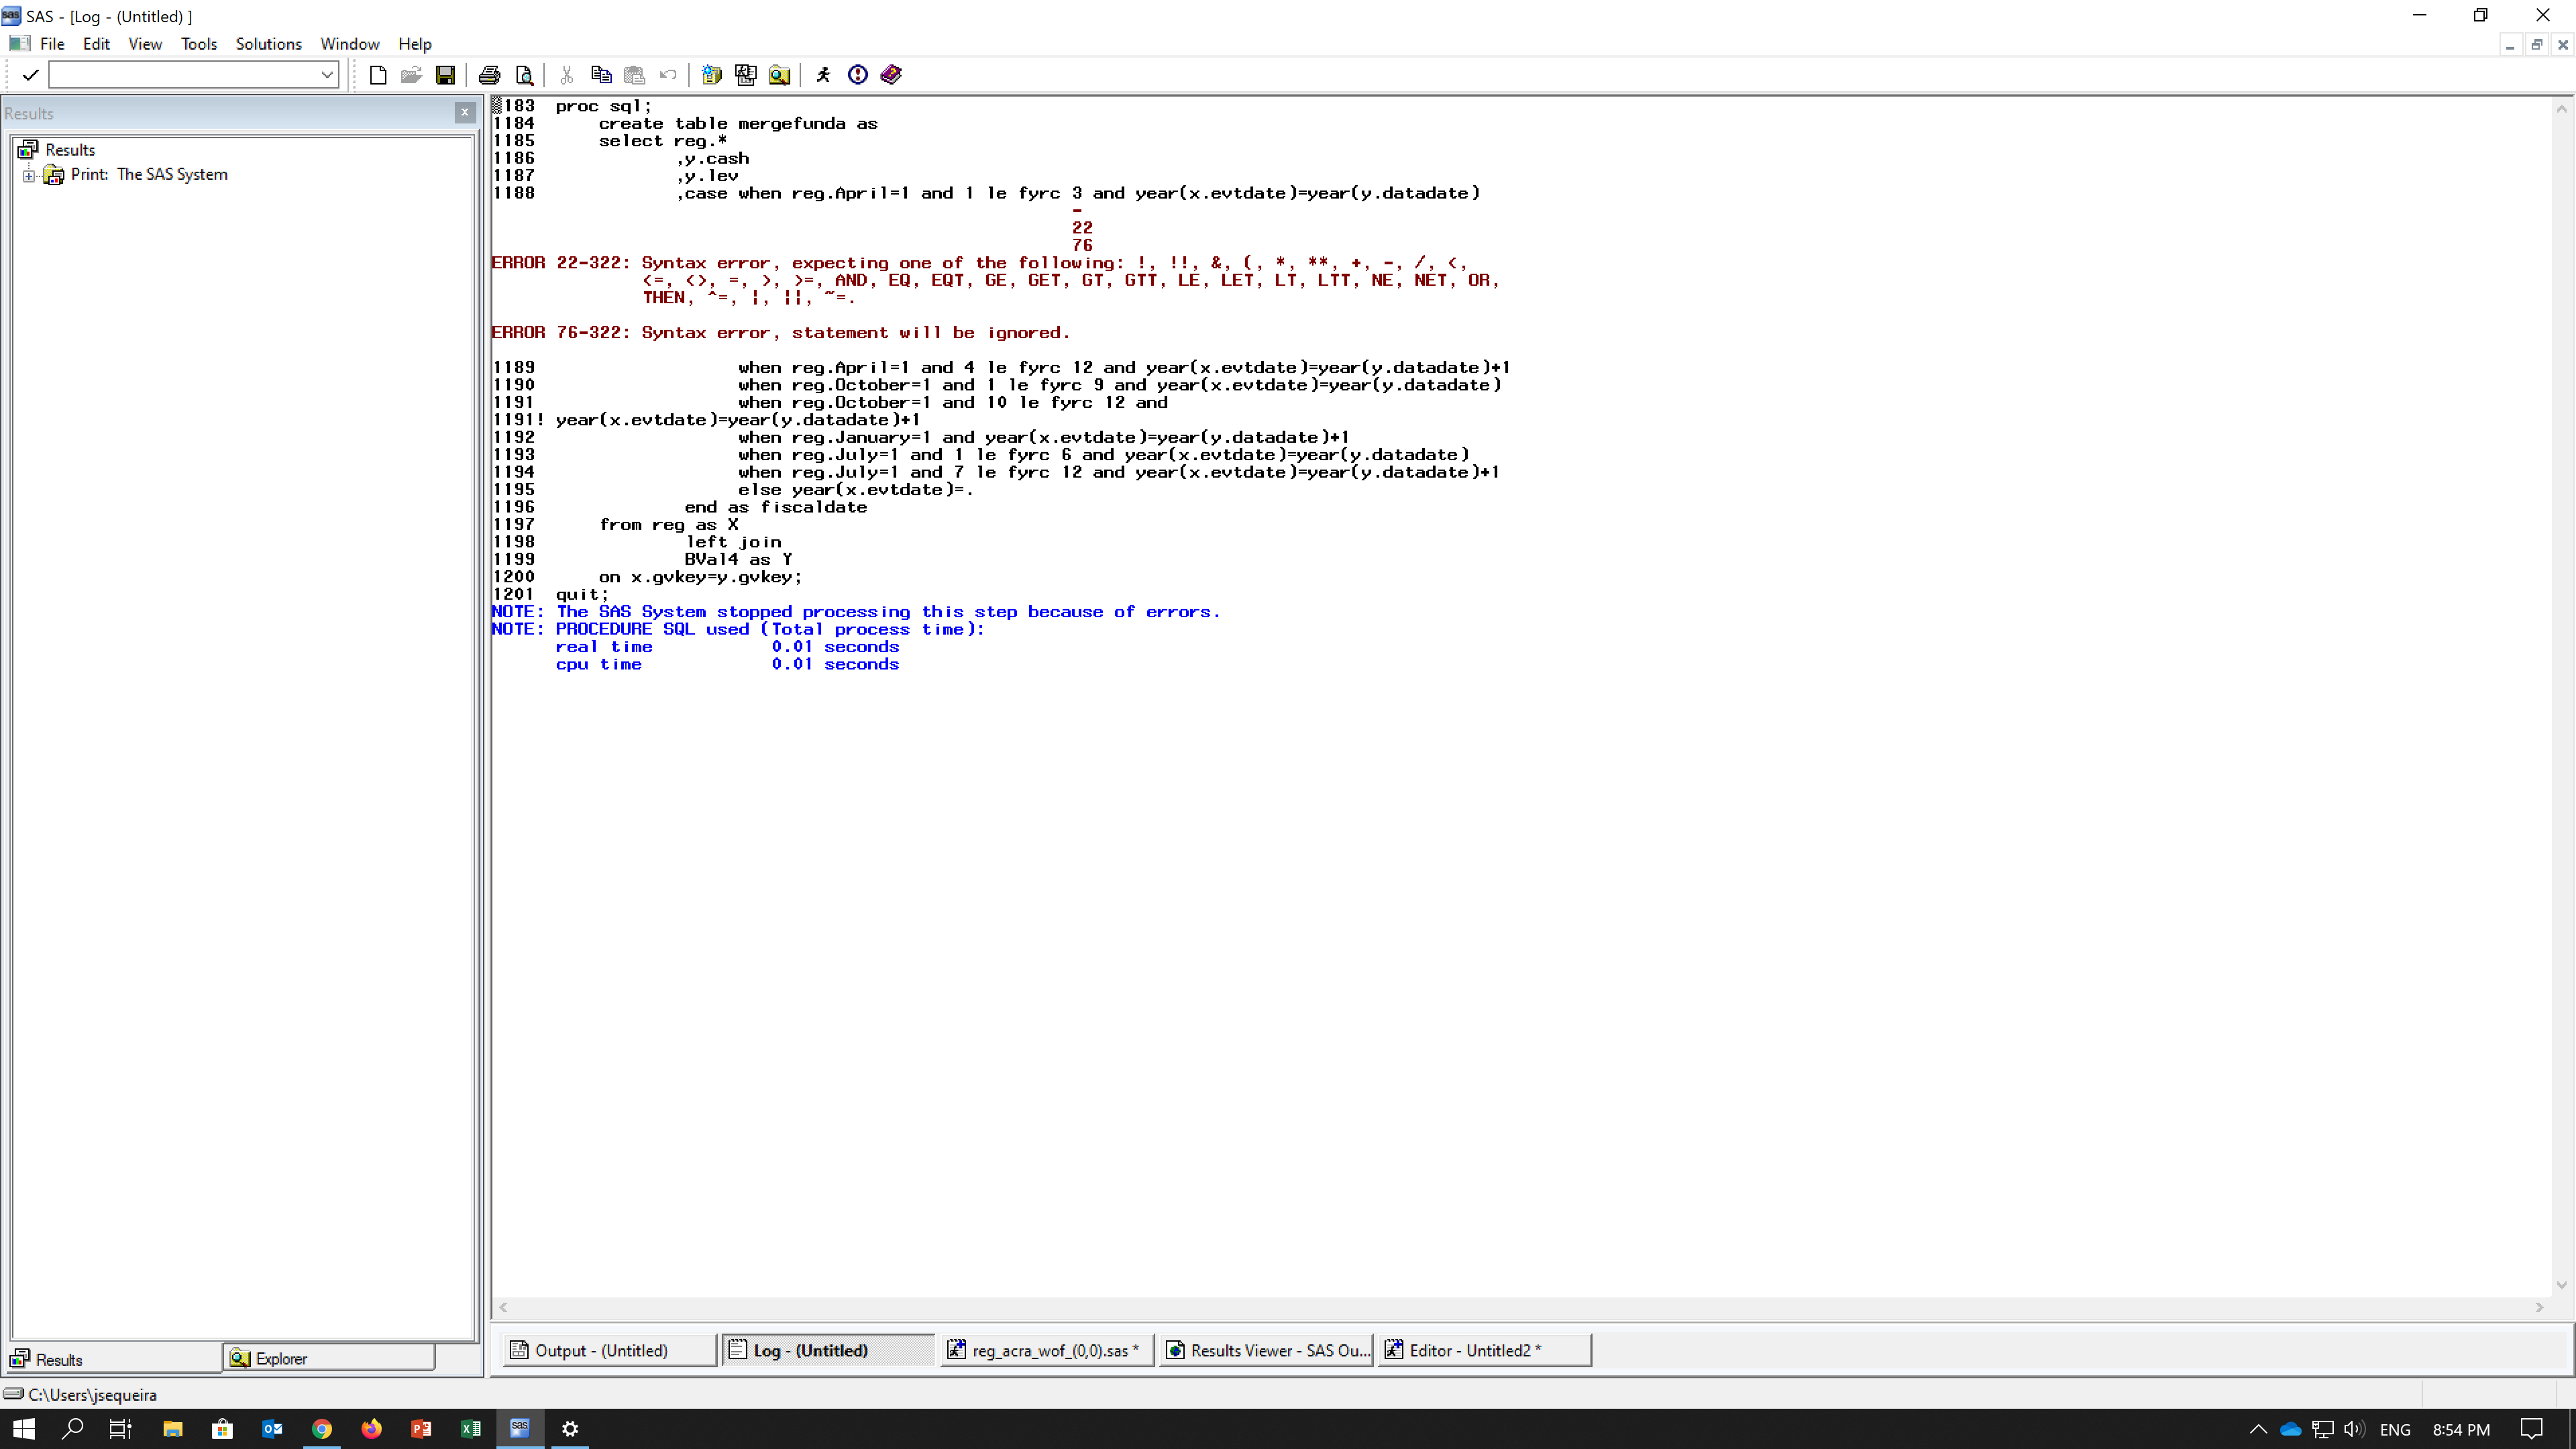Click the Print toolbar icon
This screenshot has width=2576, height=1449.
(x=489, y=75)
